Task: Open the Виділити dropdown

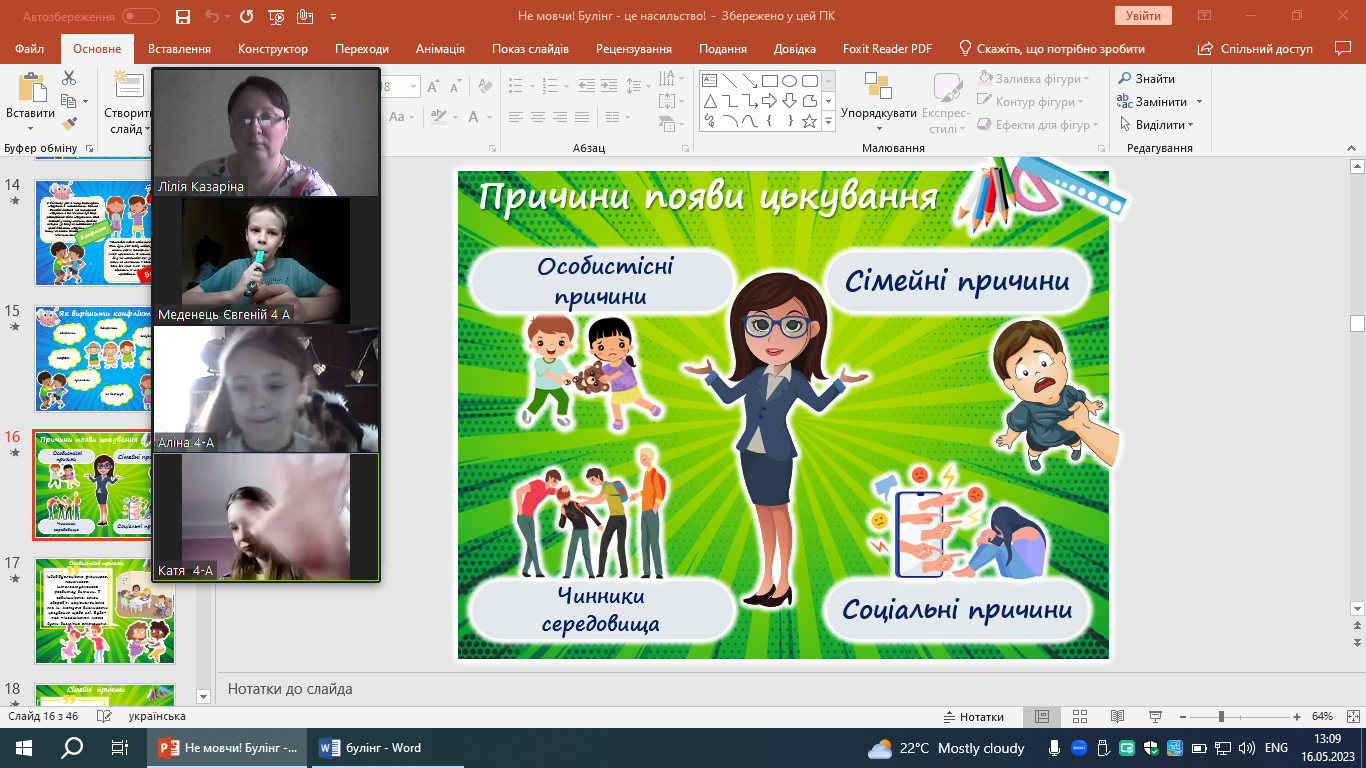Action: [x=1157, y=125]
